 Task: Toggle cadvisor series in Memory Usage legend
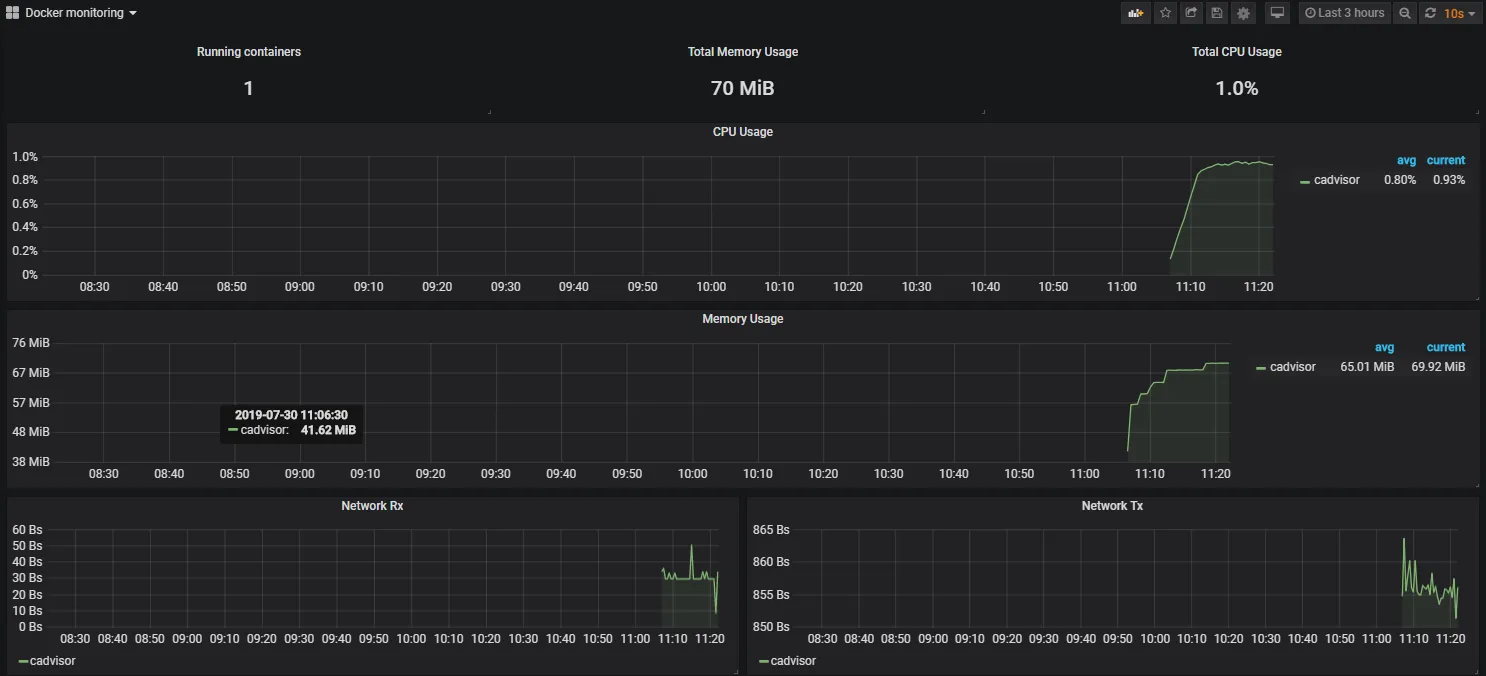(x=1292, y=367)
